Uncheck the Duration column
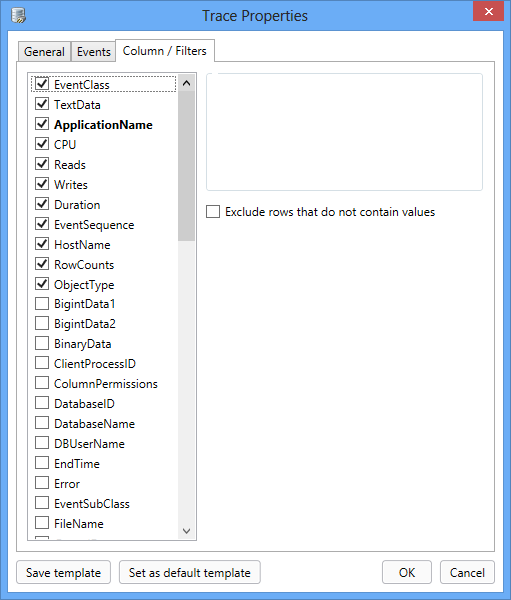 tap(42, 204)
